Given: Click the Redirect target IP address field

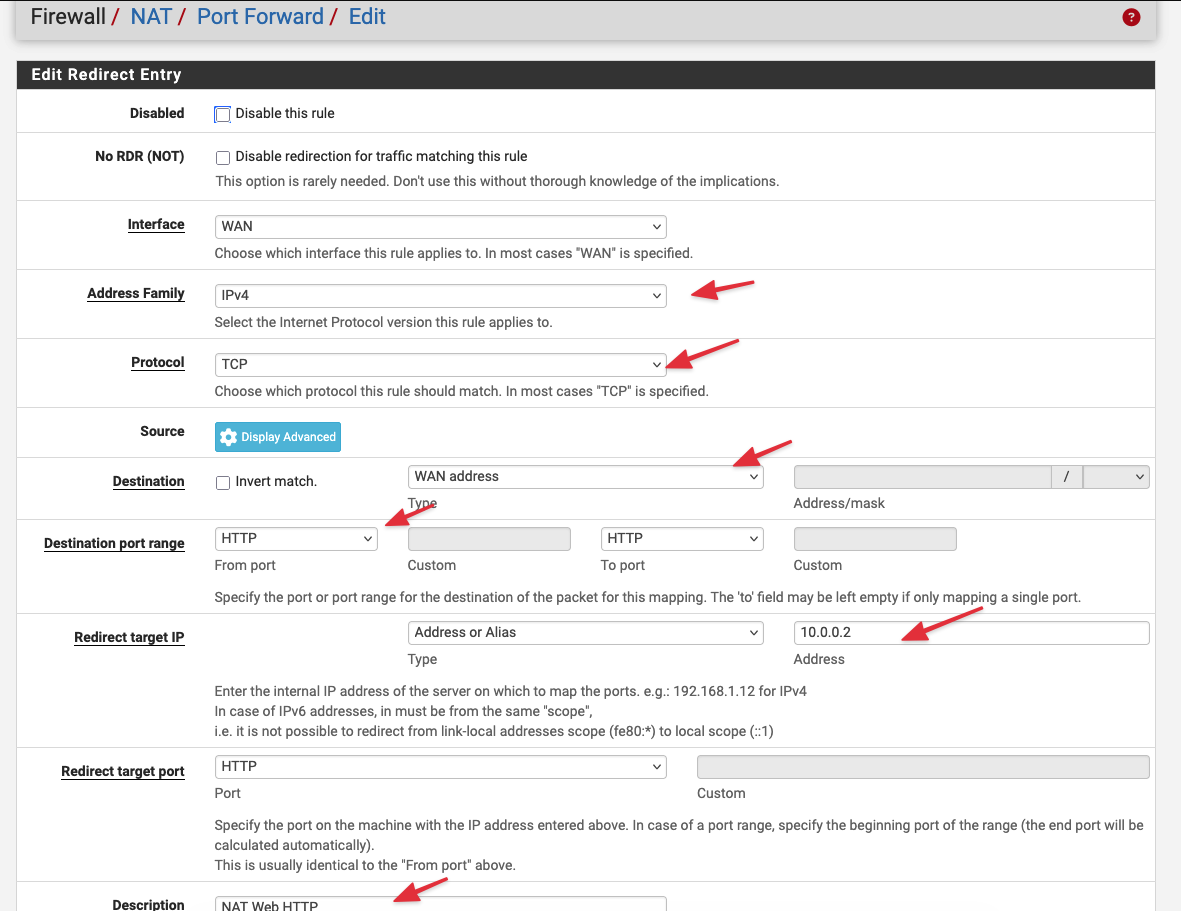Looking at the screenshot, I should pos(971,633).
